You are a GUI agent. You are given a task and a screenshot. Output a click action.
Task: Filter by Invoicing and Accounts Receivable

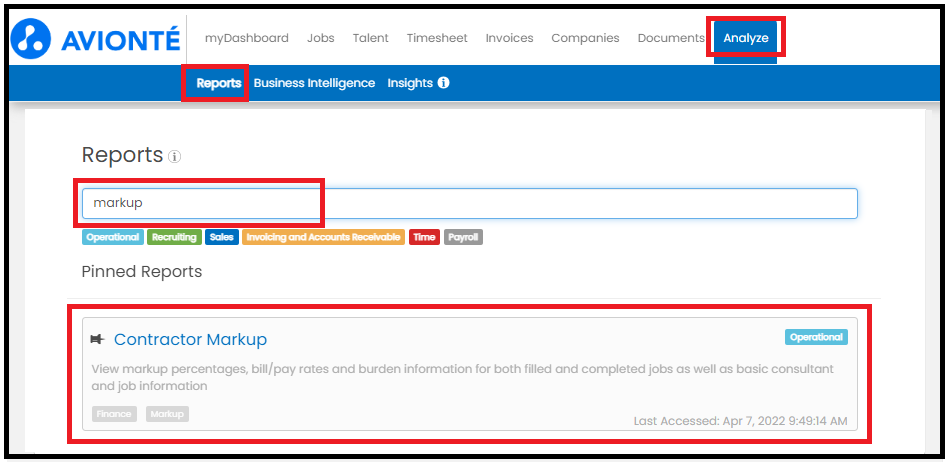pos(323,237)
